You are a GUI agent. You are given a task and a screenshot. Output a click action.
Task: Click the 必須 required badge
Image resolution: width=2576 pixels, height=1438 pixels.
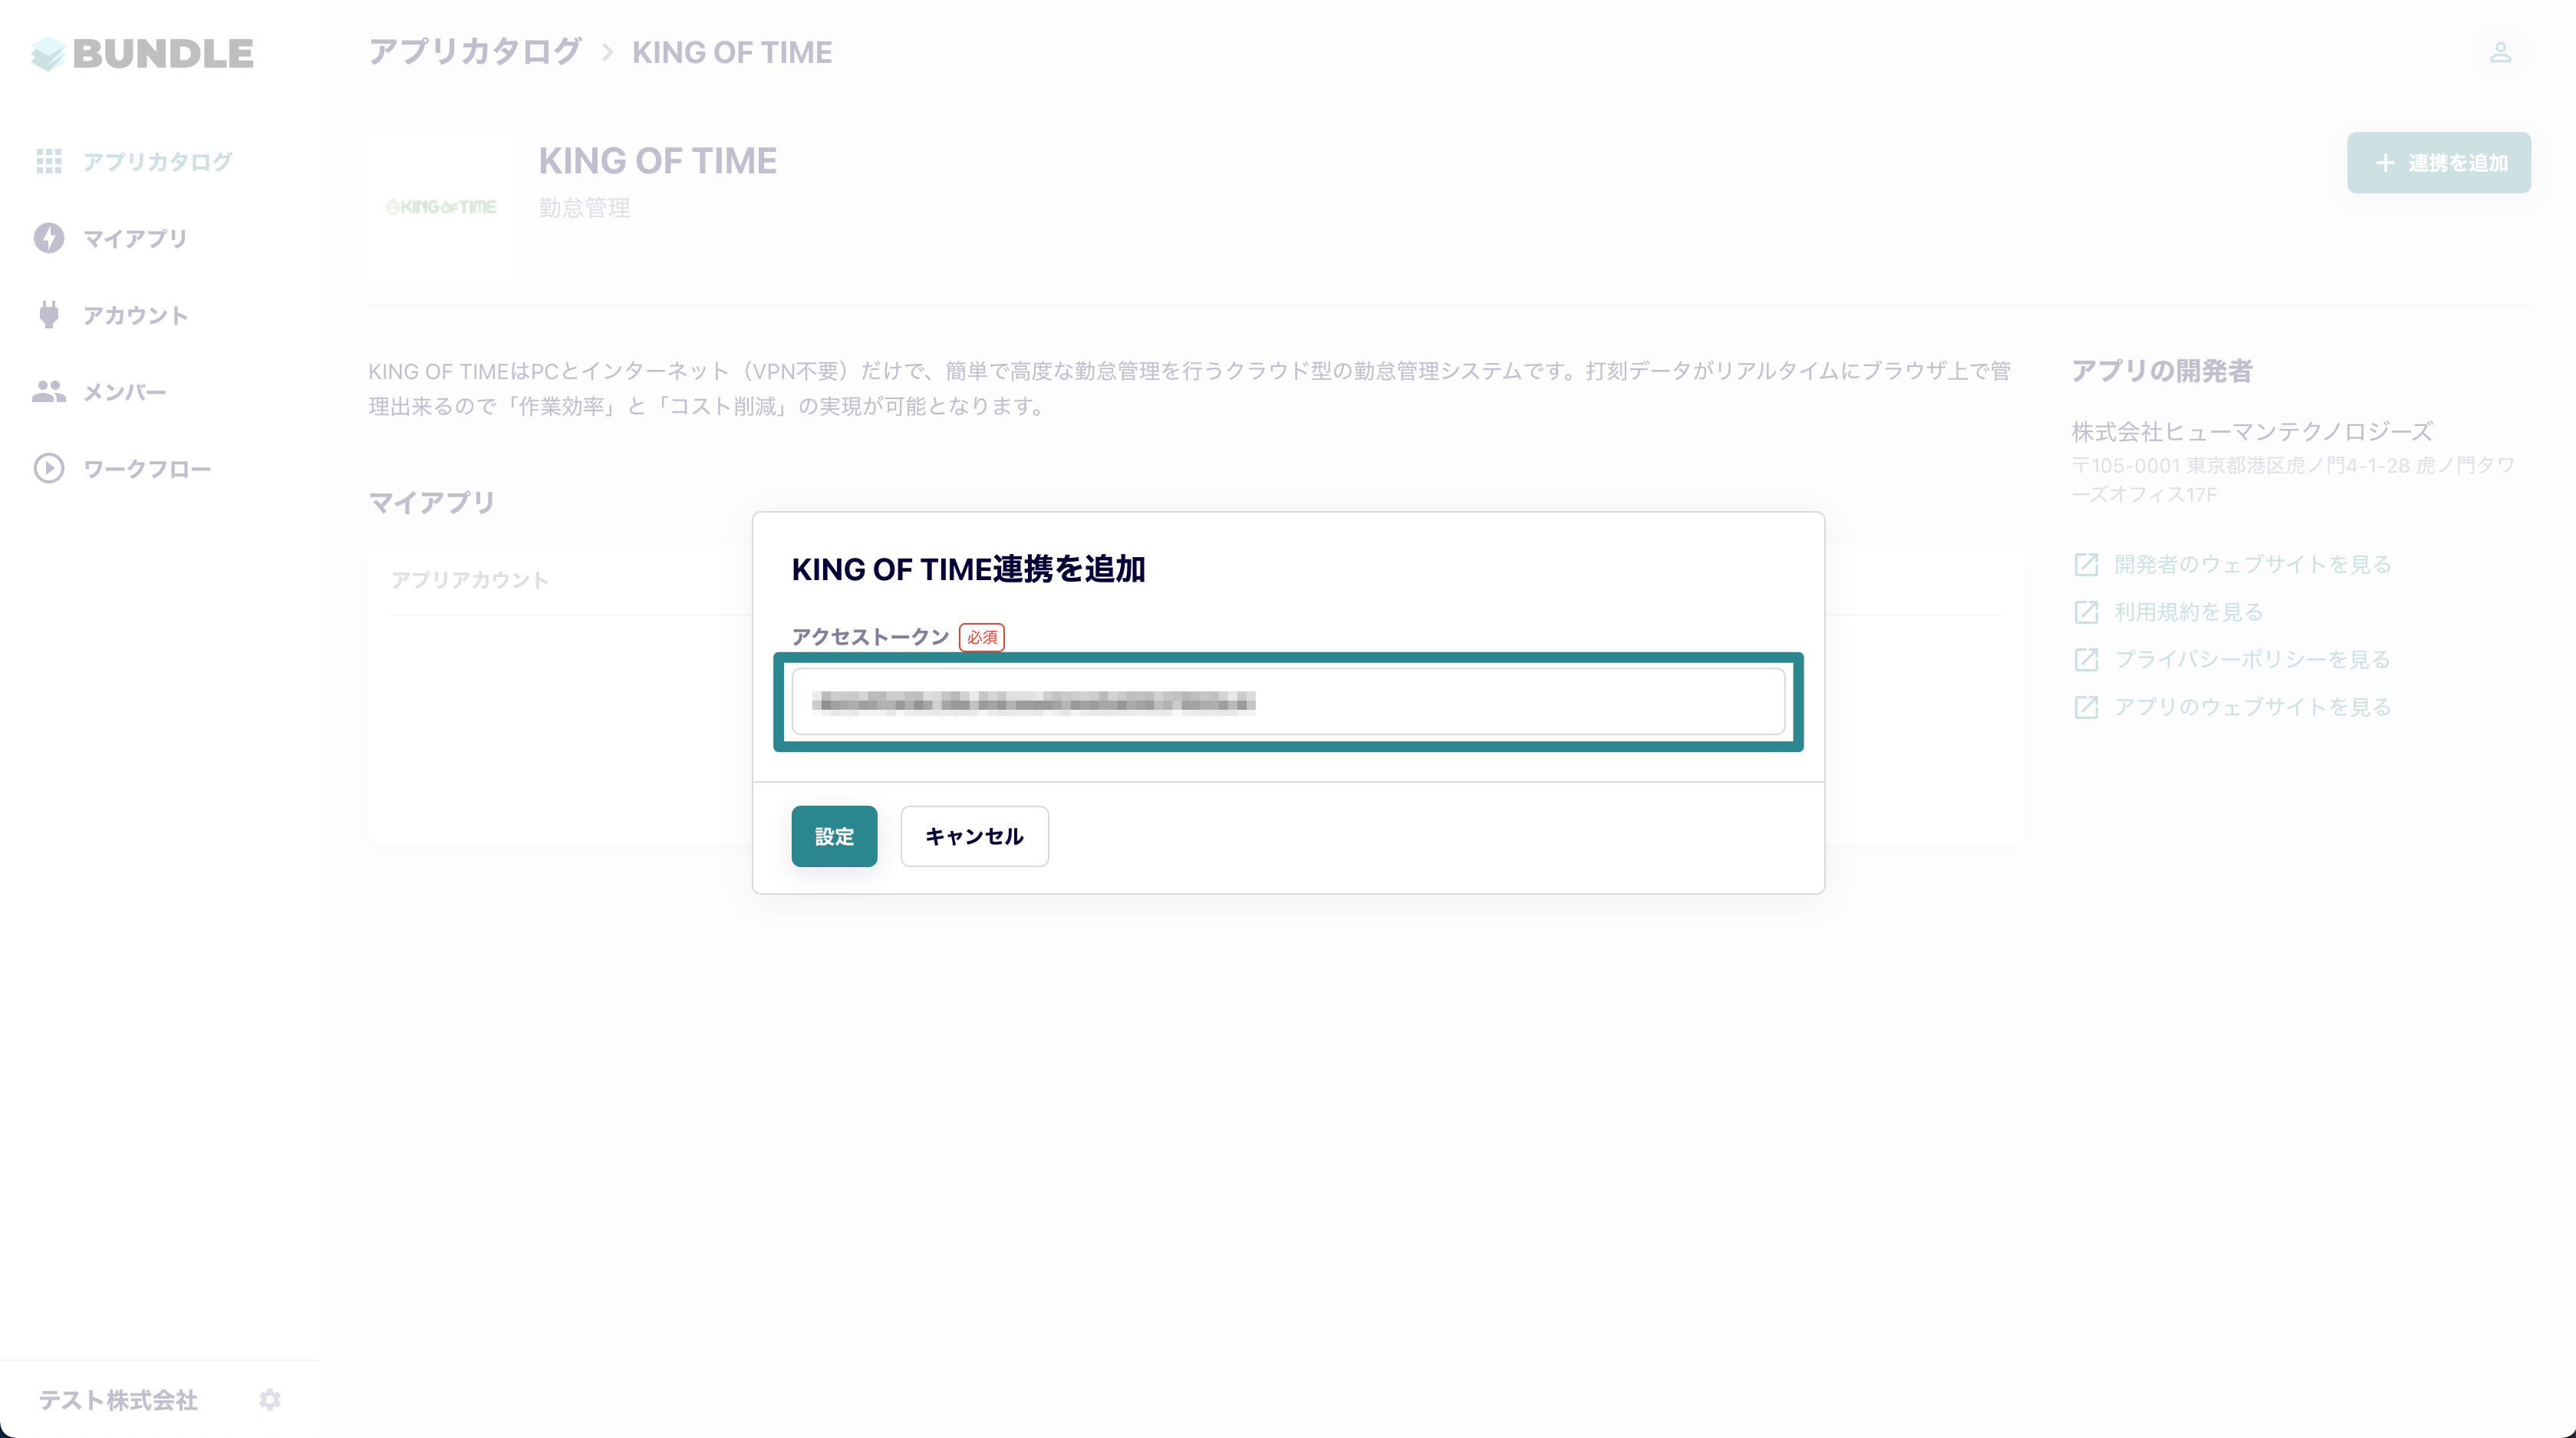coord(981,637)
